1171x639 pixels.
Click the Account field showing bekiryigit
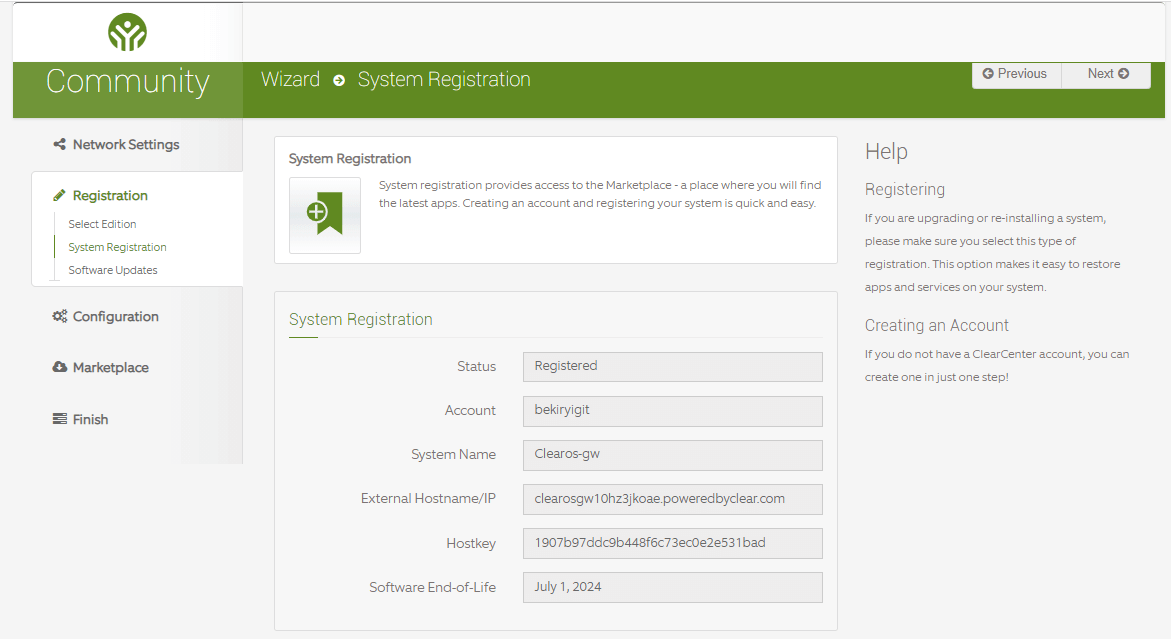(672, 411)
